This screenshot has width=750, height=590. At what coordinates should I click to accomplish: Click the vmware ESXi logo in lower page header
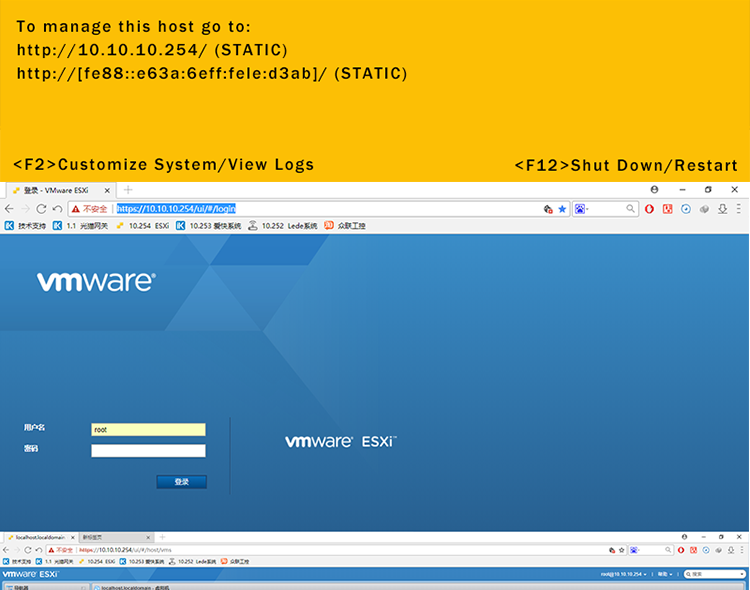point(31,574)
